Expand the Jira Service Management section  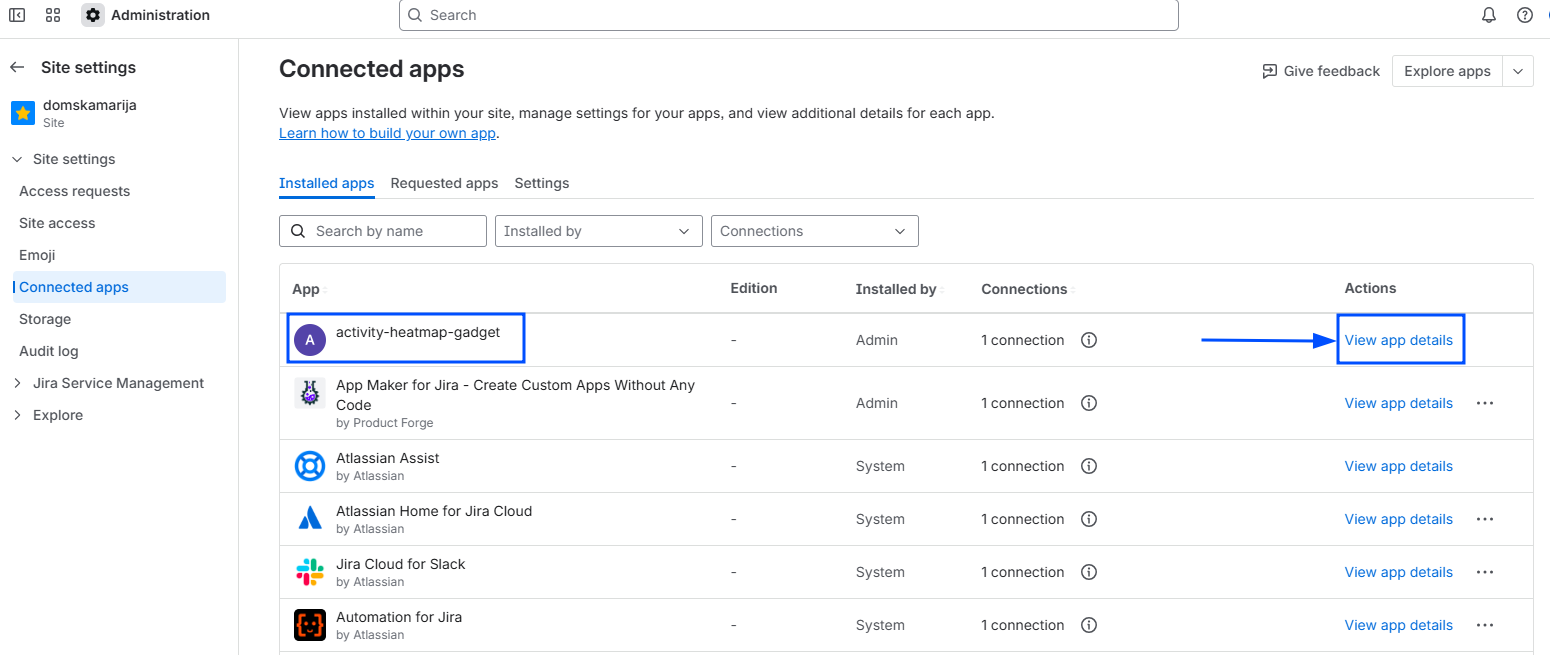point(17,383)
